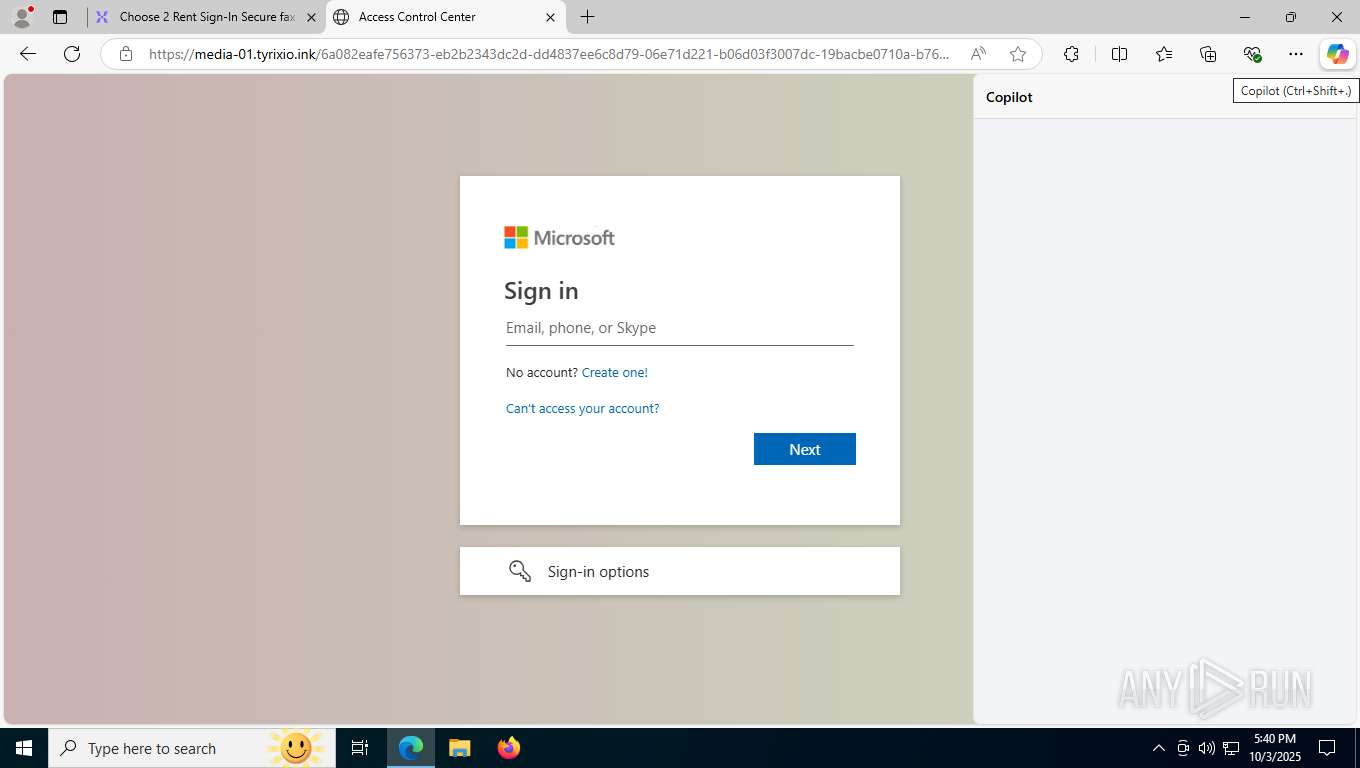Image resolution: width=1360 pixels, height=768 pixels.
Task: Open File Explorer from the taskbar
Action: point(459,748)
